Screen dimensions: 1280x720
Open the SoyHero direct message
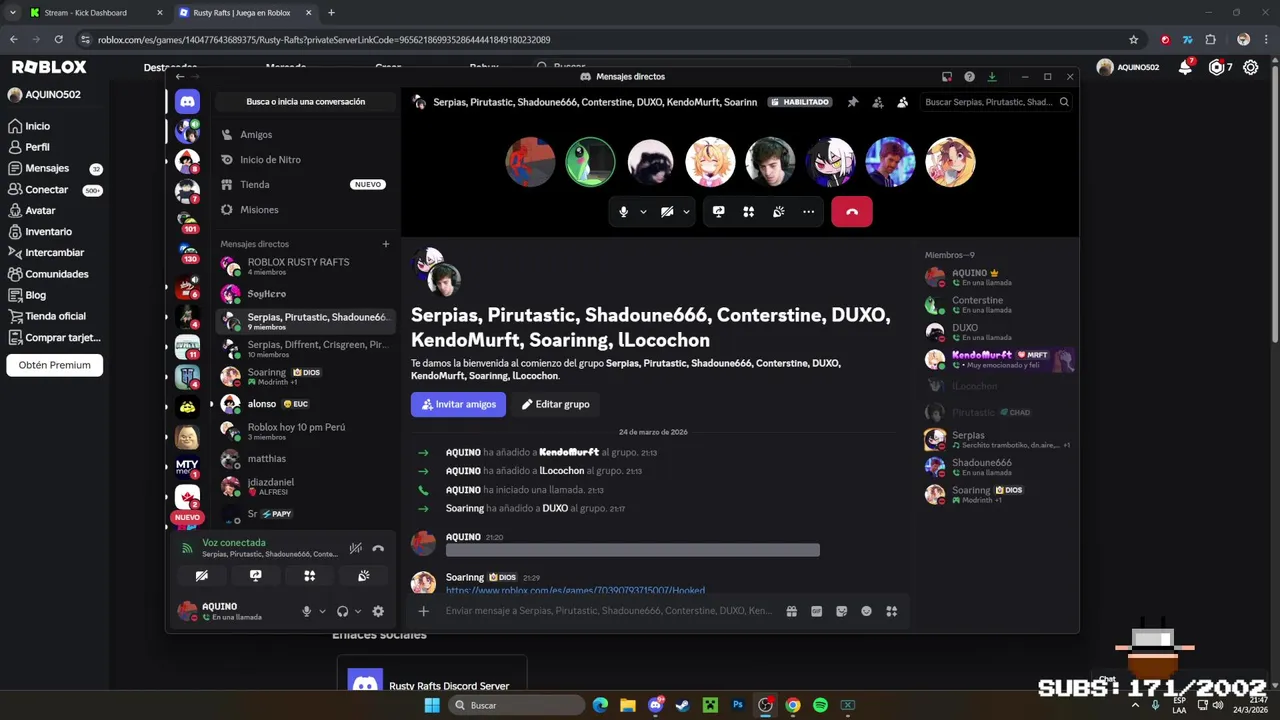pyautogui.click(x=303, y=294)
